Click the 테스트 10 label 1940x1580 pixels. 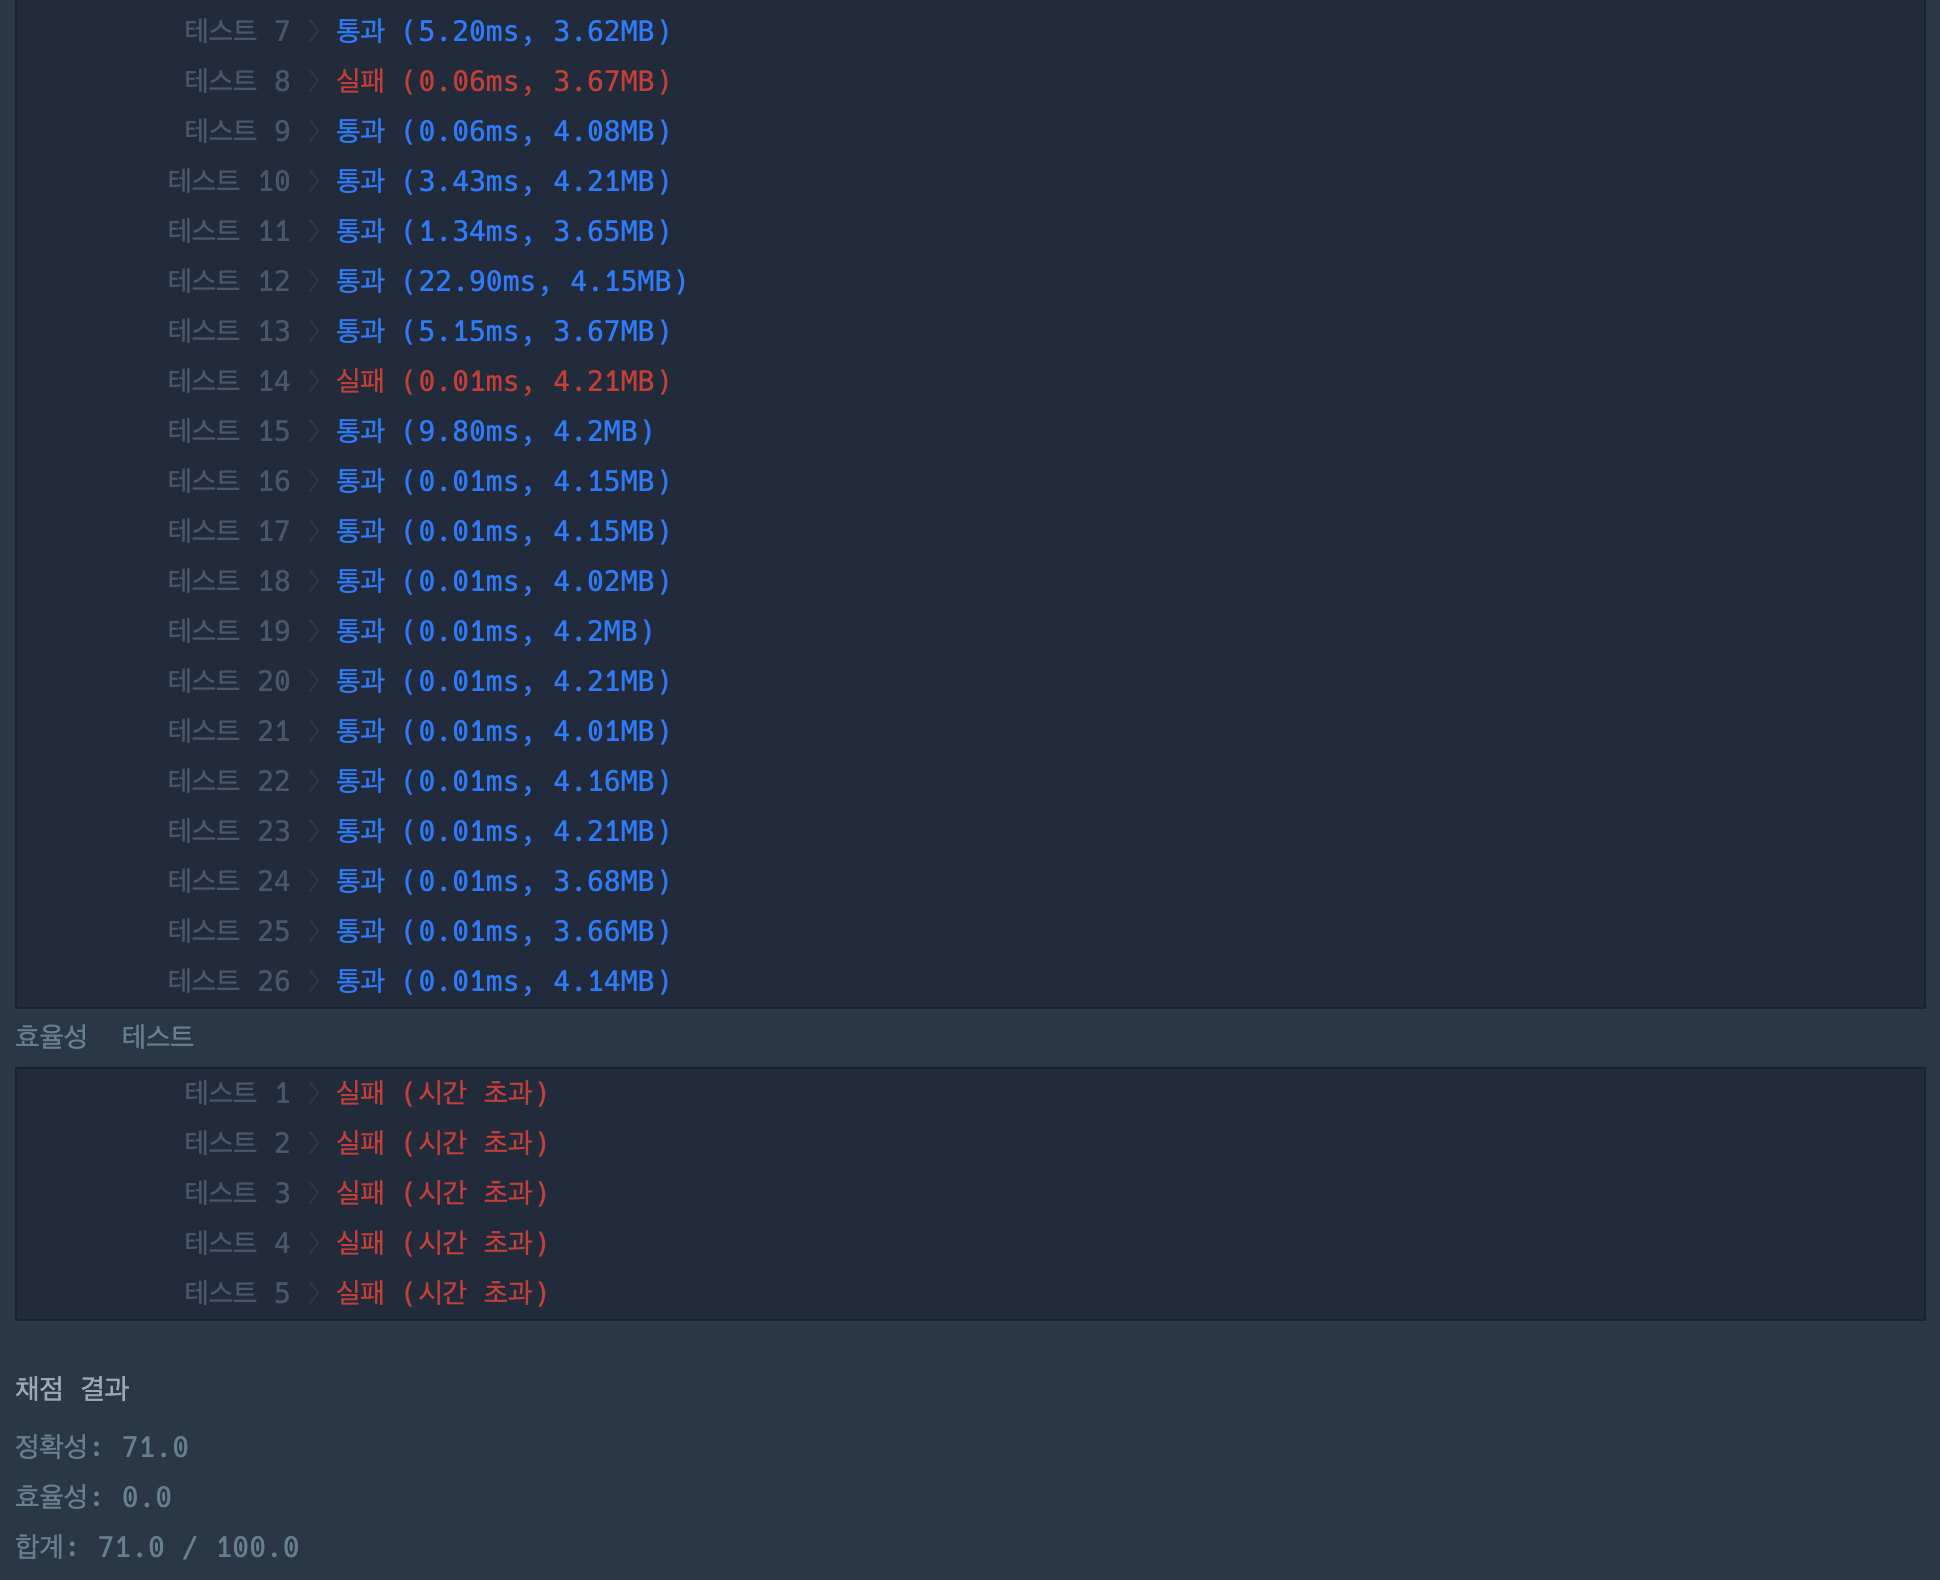pyautogui.click(x=229, y=181)
